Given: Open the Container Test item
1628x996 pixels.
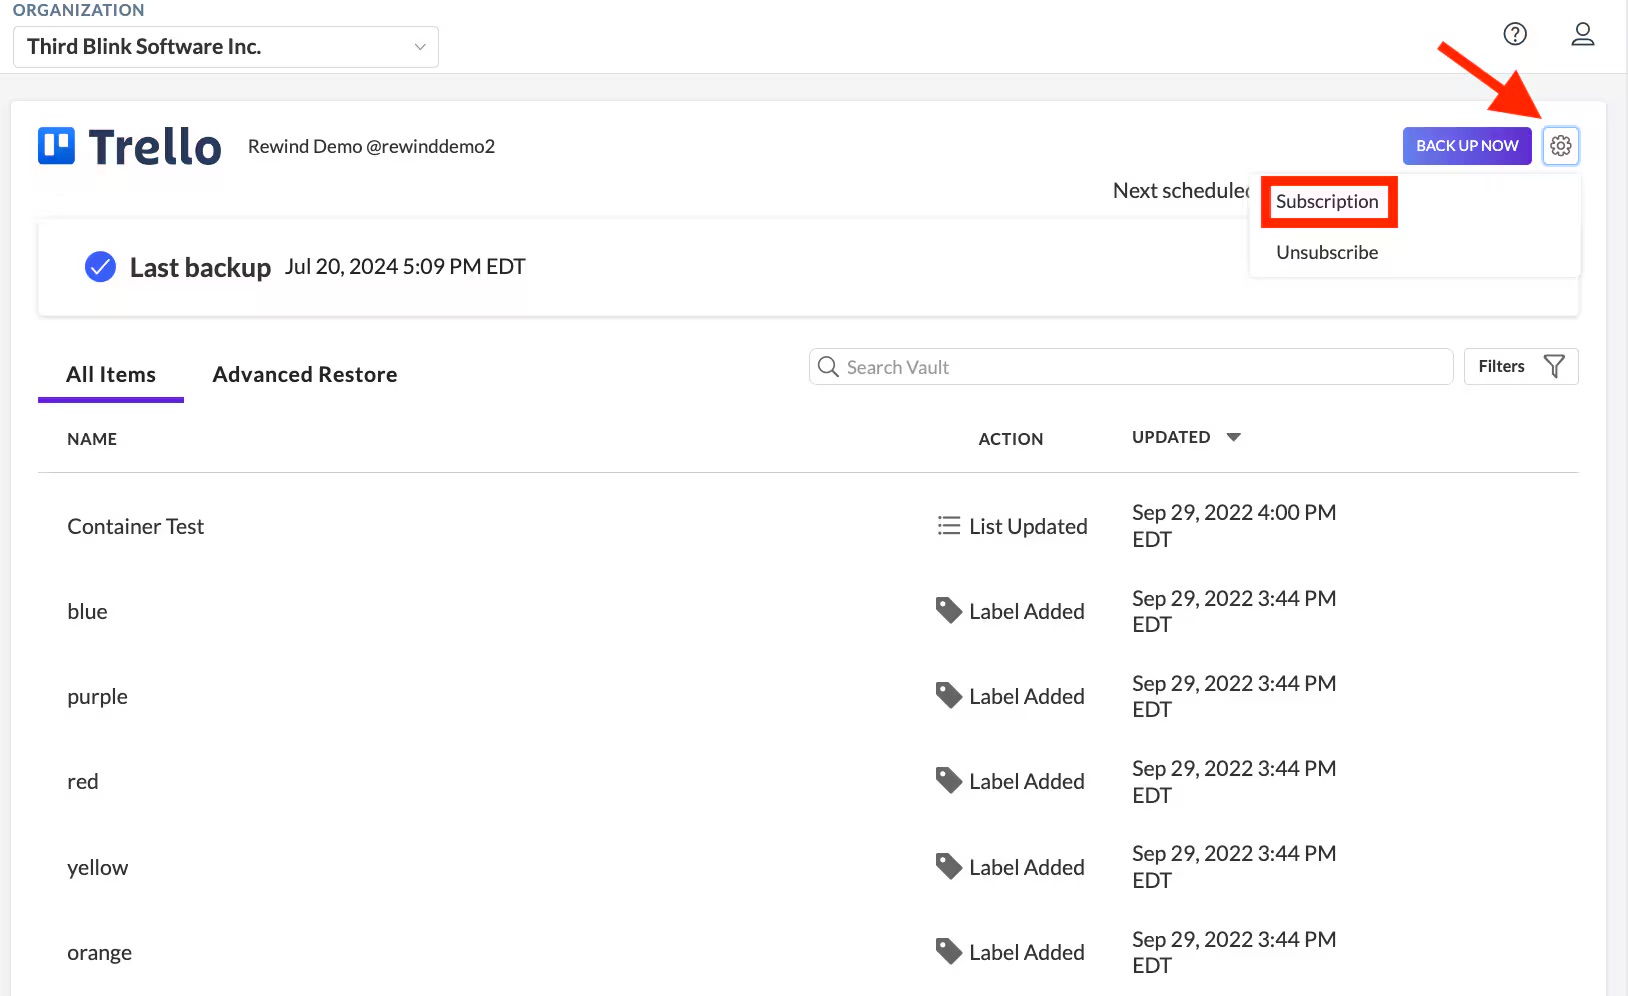Looking at the screenshot, I should coord(136,527).
